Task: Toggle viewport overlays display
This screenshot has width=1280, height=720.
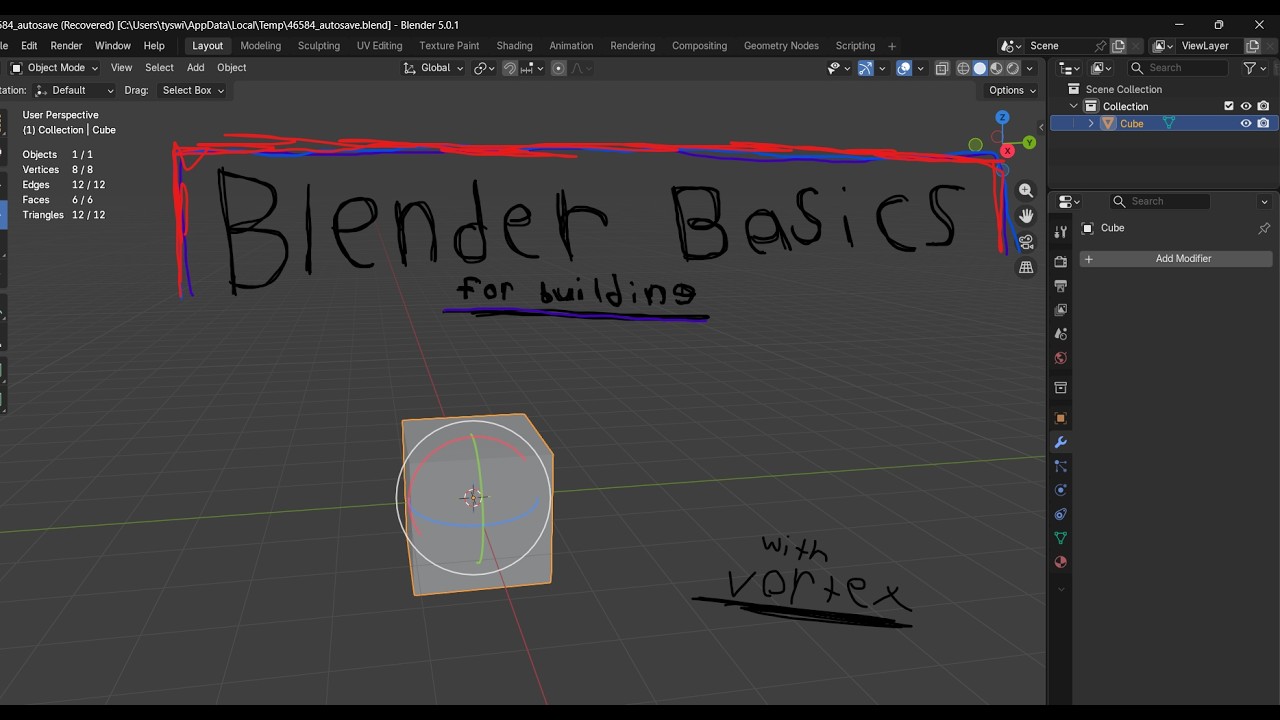Action: 904,68
